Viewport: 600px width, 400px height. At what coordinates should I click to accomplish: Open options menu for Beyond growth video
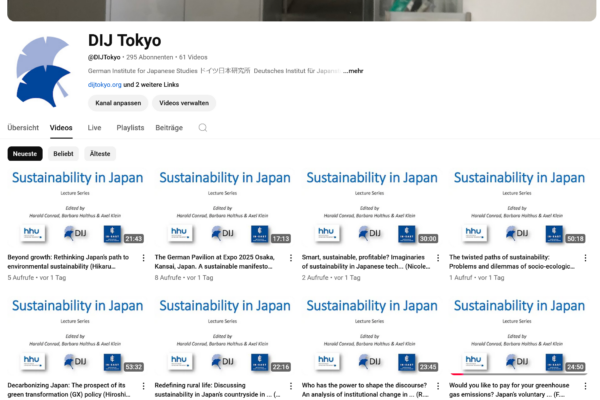143,258
